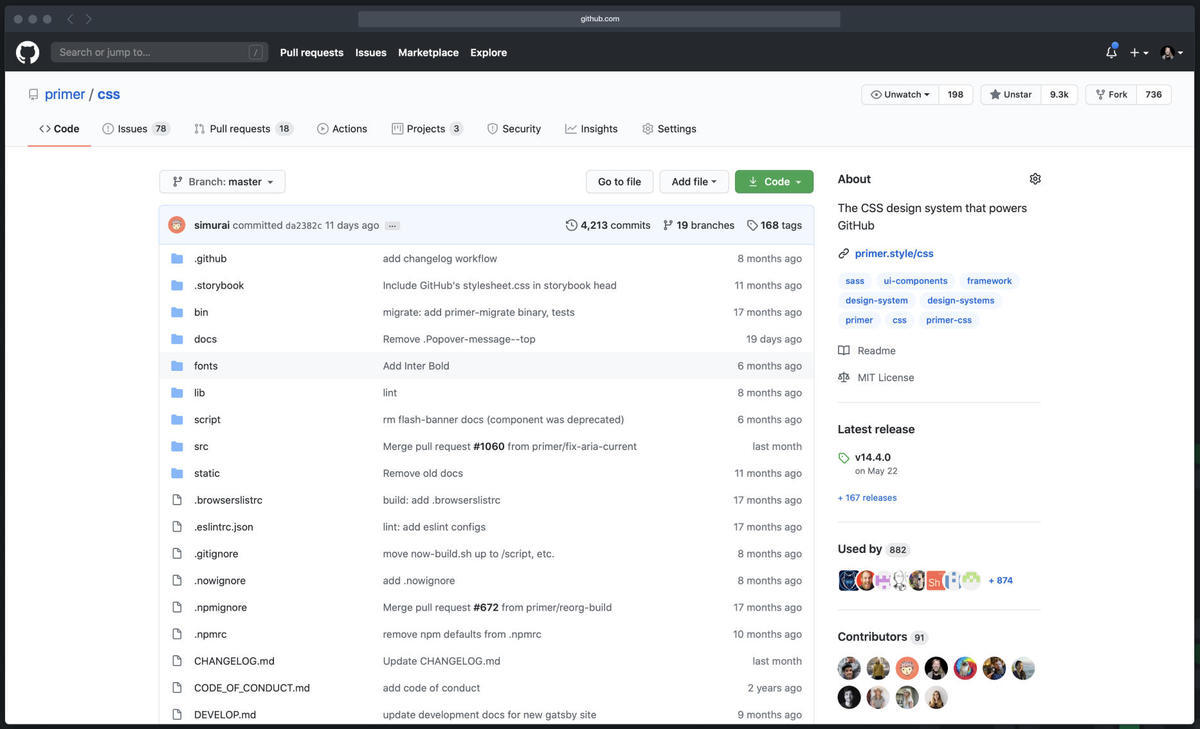Open commit hash da2382c

tap(303, 226)
